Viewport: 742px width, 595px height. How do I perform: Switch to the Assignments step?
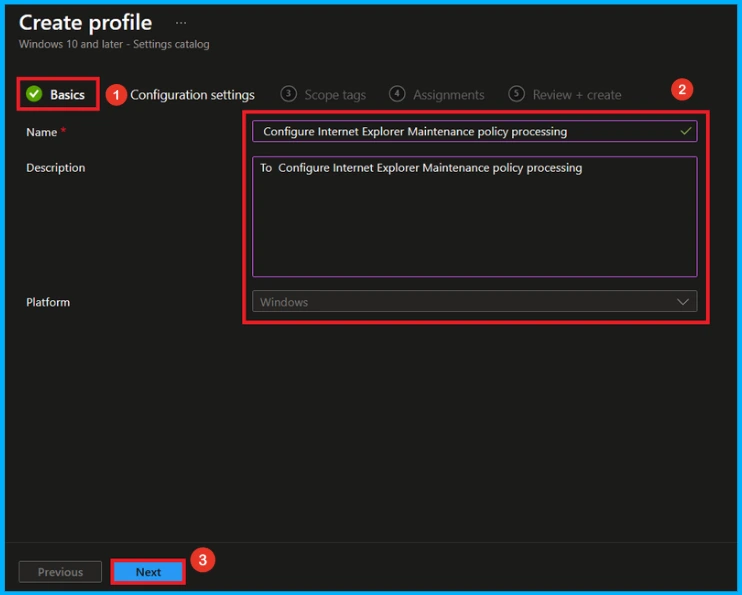pyautogui.click(x=437, y=95)
